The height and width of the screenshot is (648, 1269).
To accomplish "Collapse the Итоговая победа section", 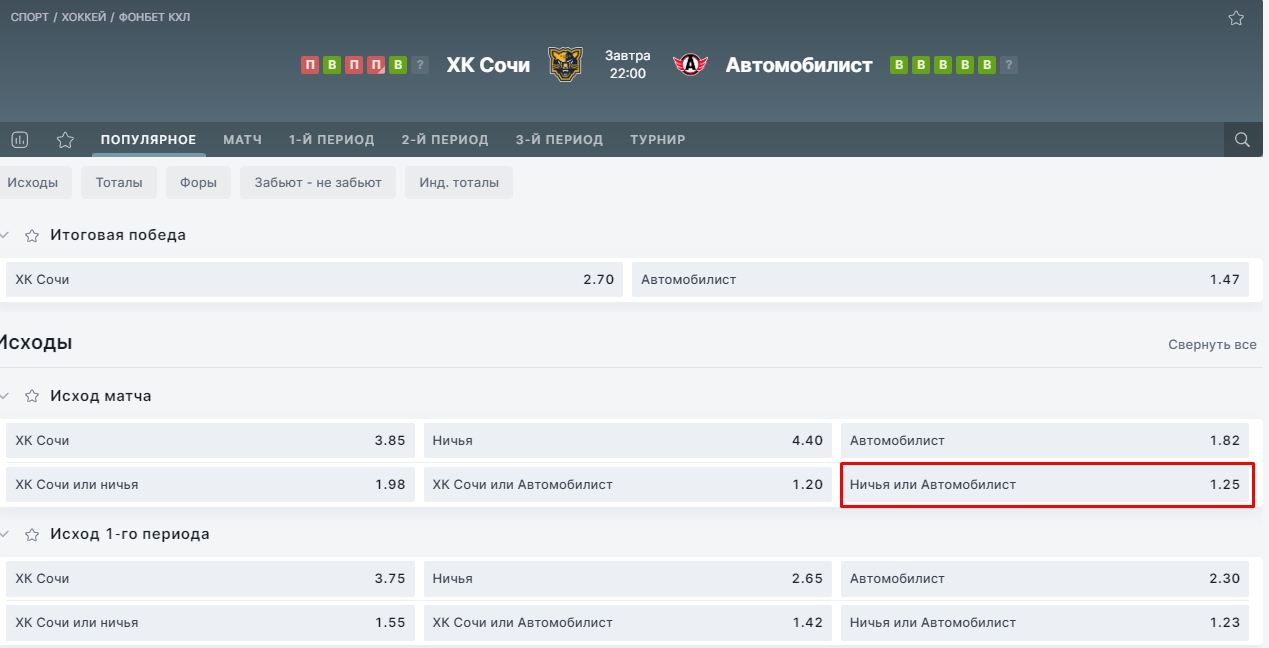I will (5, 235).
